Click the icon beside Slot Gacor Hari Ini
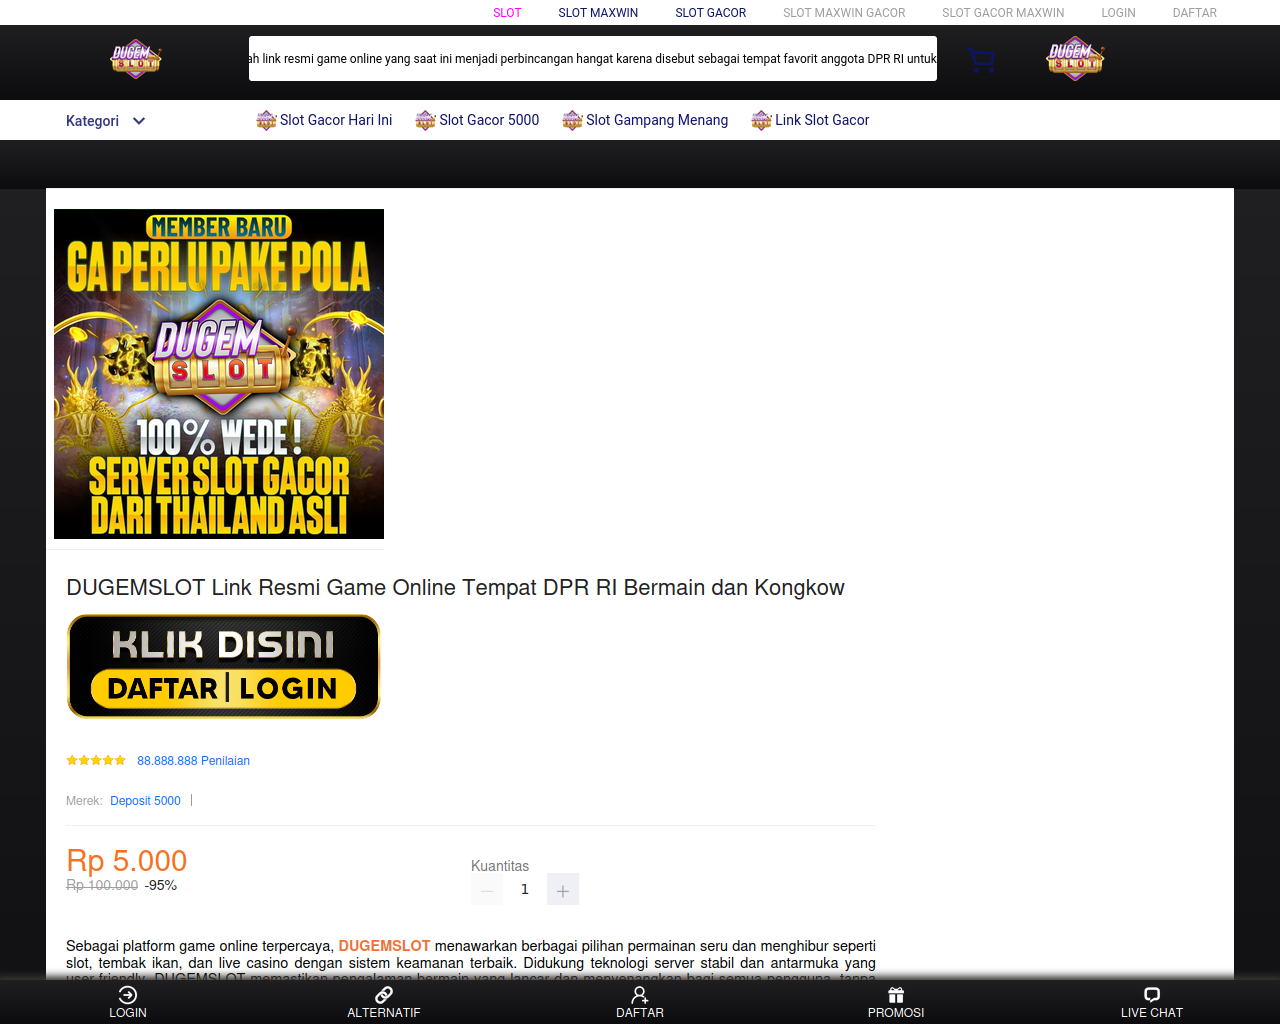 point(266,120)
